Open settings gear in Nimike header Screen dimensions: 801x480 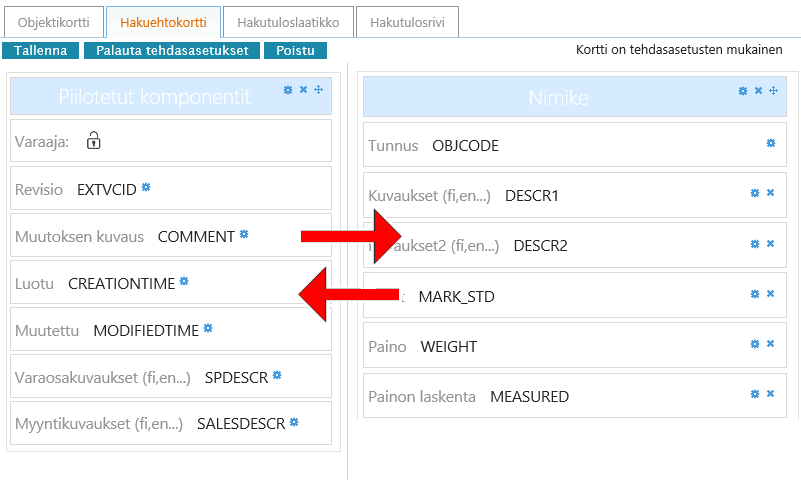742,91
